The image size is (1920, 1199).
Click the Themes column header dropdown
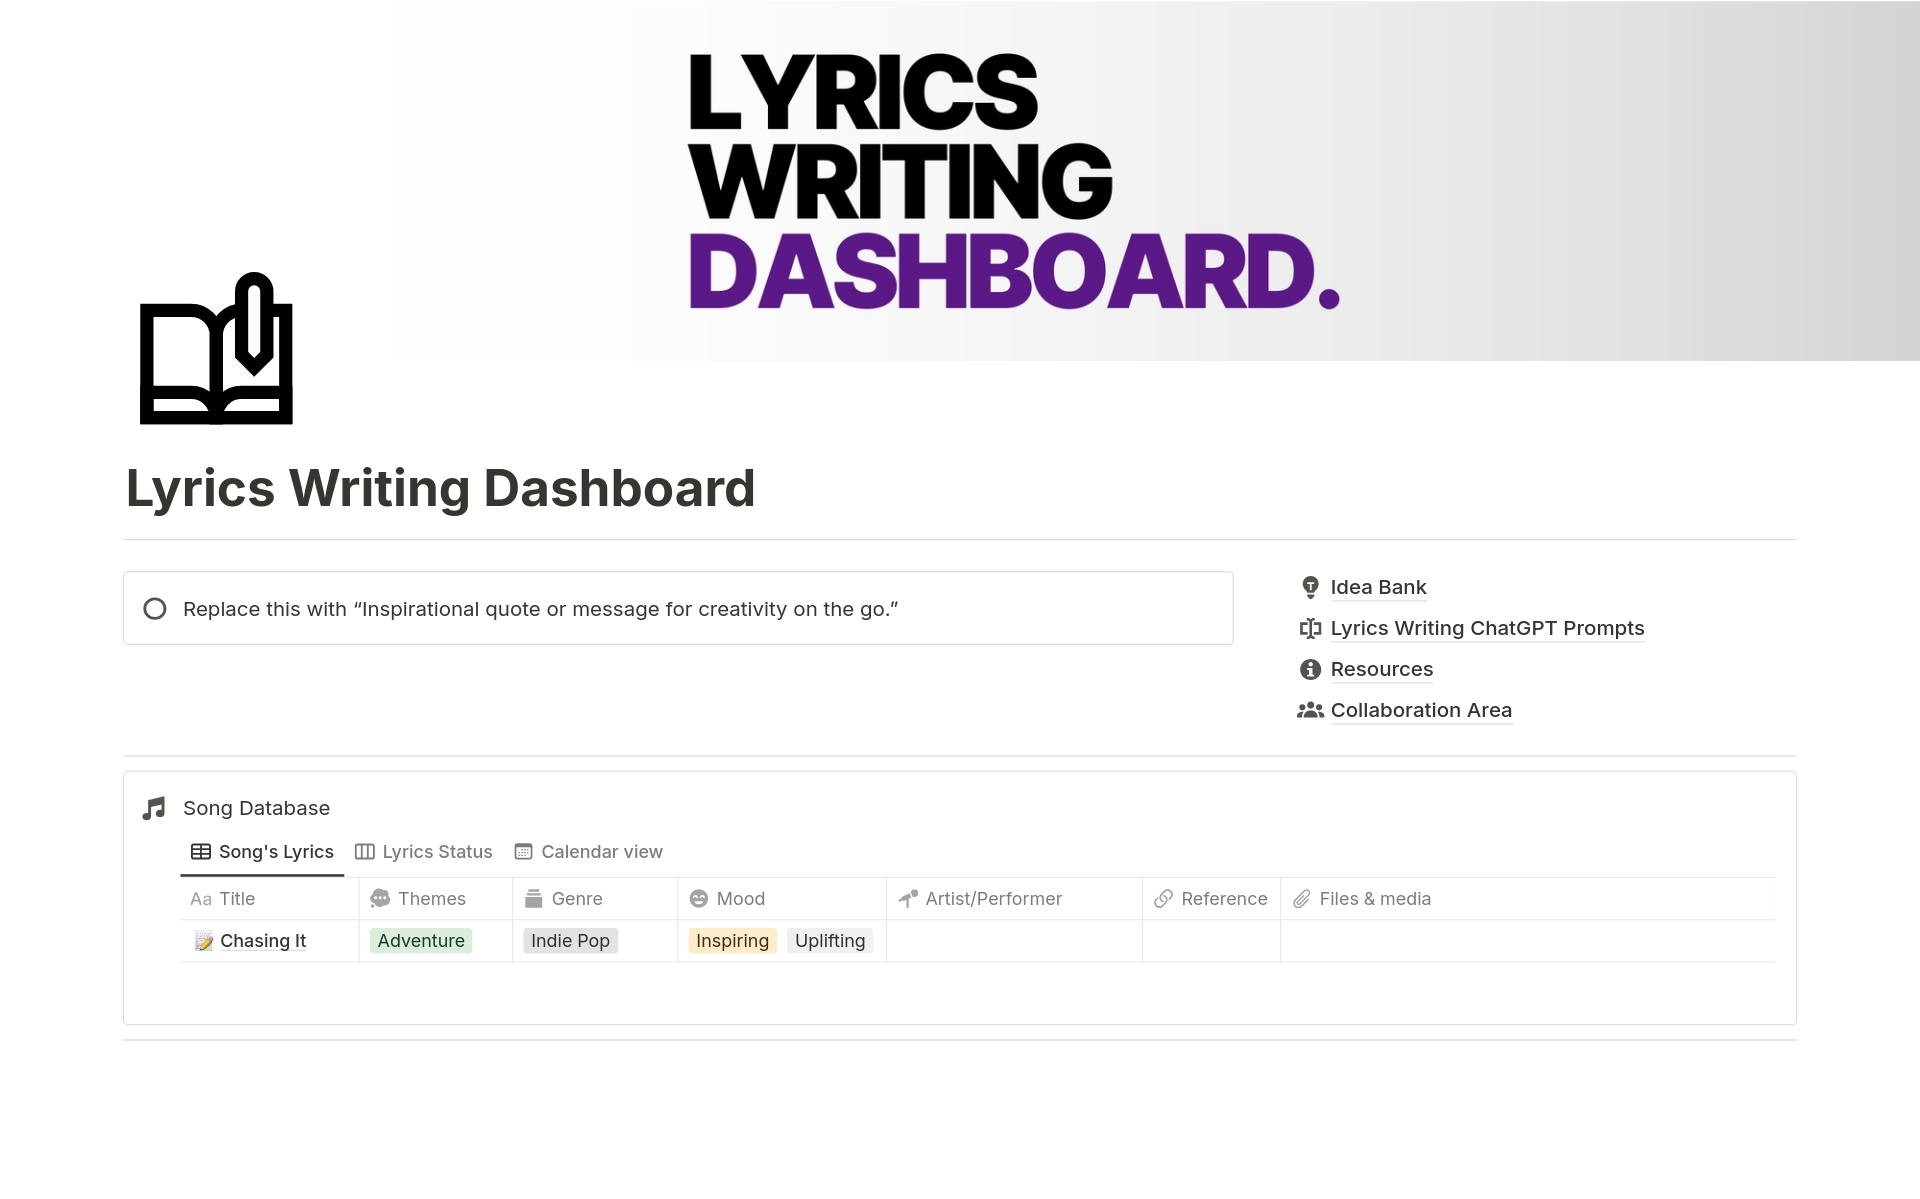432,896
